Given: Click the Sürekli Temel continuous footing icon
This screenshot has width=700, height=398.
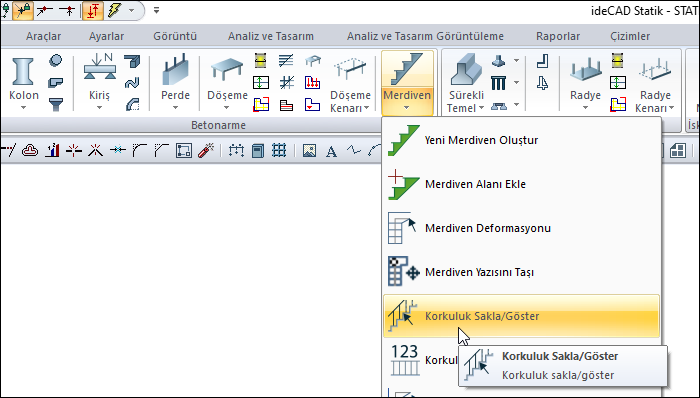Looking at the screenshot, I should click(x=466, y=70).
